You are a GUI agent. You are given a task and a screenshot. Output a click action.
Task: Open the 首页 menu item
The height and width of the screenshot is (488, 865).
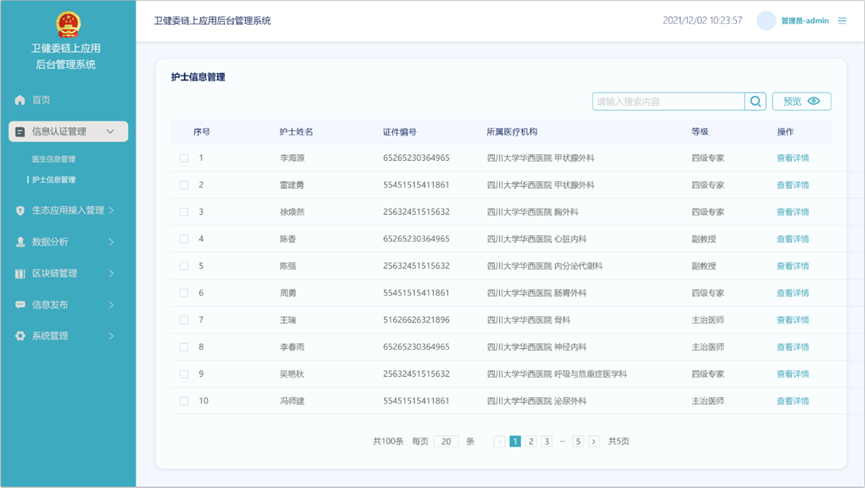41,100
